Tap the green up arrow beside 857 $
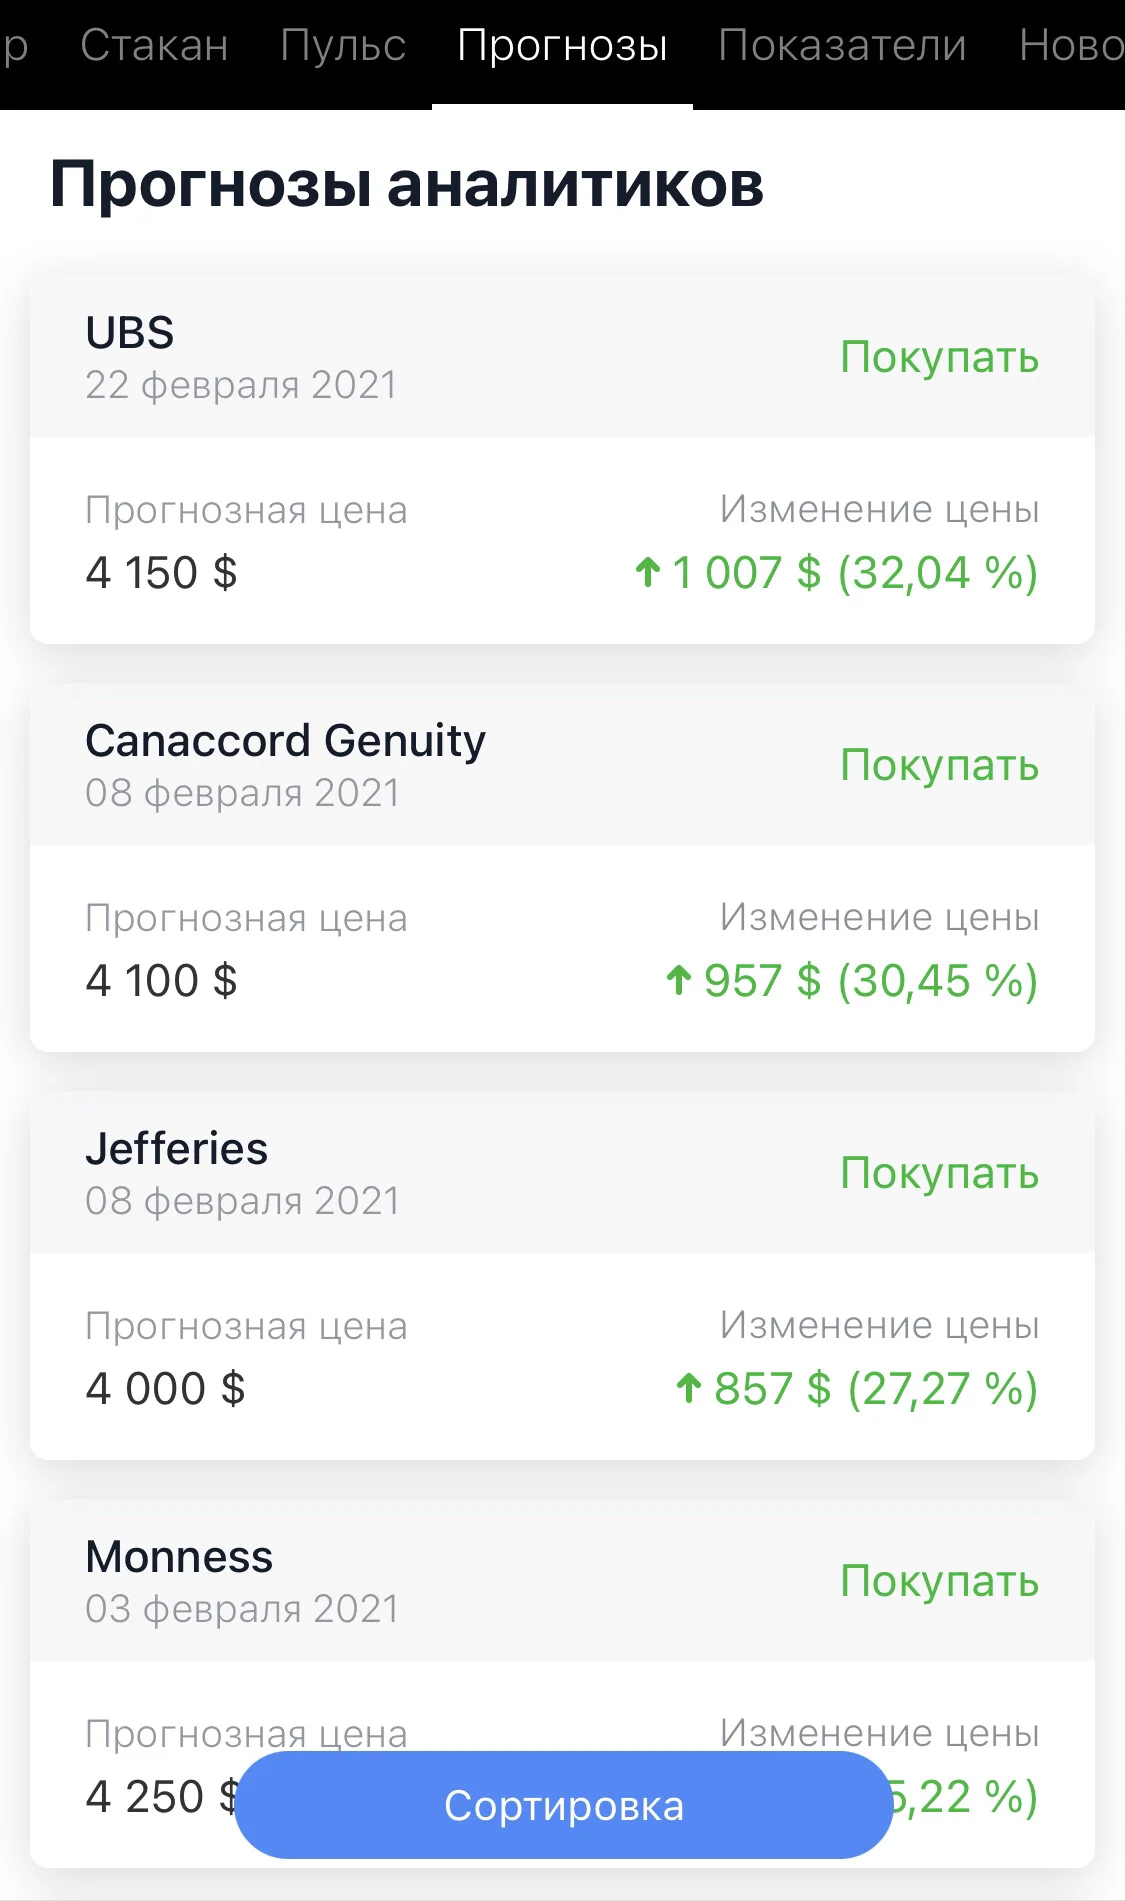The image size is (1125, 1901). pos(689,1388)
